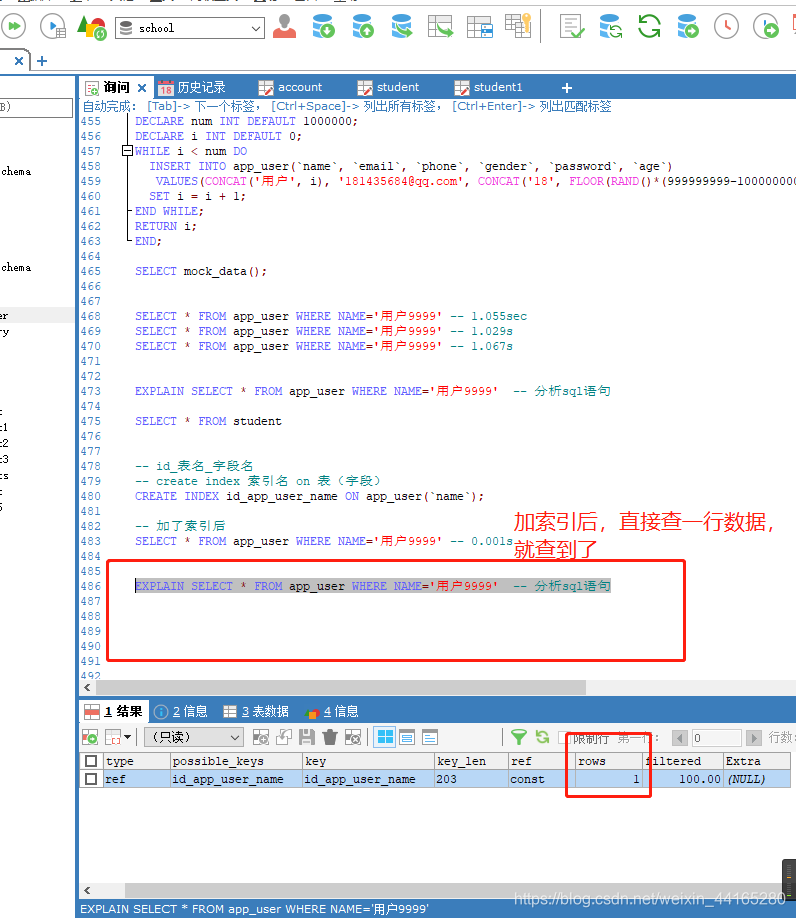Click the next page arrow after row field
This screenshot has height=918, width=796.
(754, 738)
